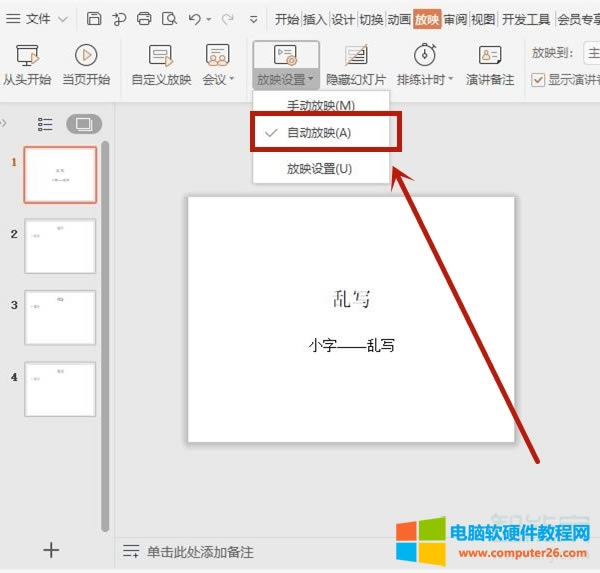Select 自动放映(A) option with checkmark
This screenshot has width=600, height=573.
pyautogui.click(x=319, y=132)
